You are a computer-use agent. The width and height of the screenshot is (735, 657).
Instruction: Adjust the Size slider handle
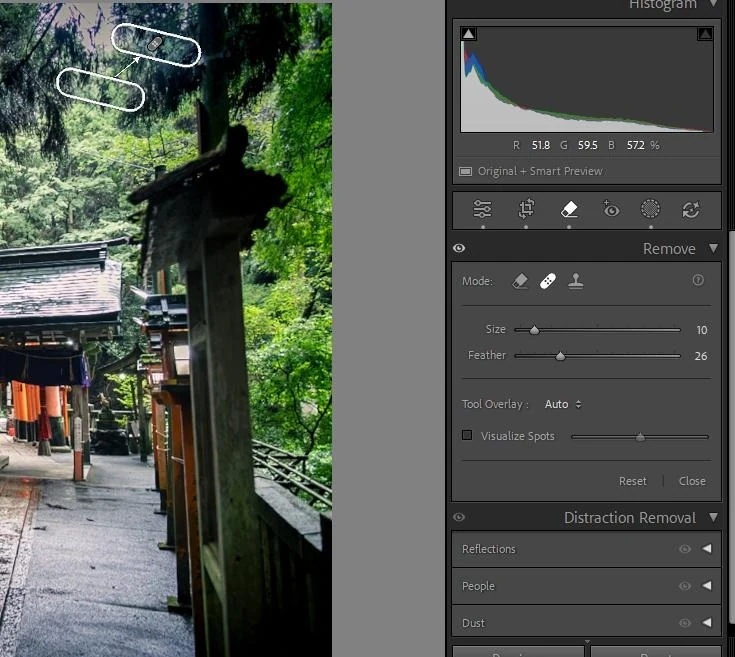(534, 330)
